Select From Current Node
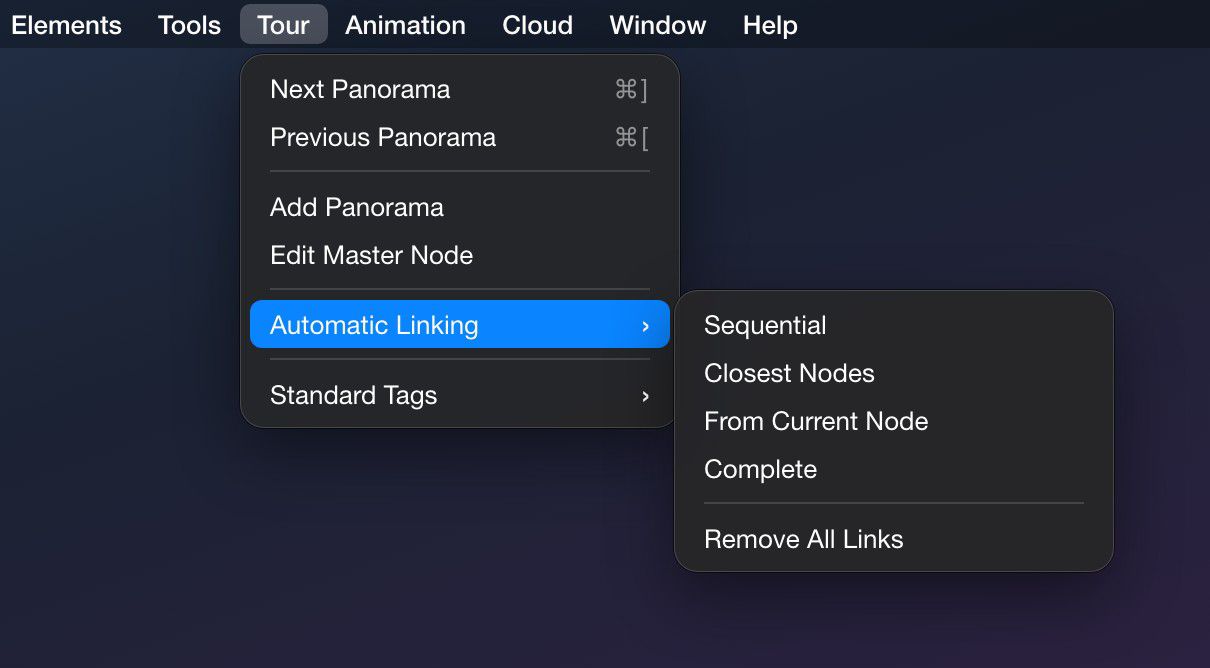1210x668 pixels. point(894,422)
